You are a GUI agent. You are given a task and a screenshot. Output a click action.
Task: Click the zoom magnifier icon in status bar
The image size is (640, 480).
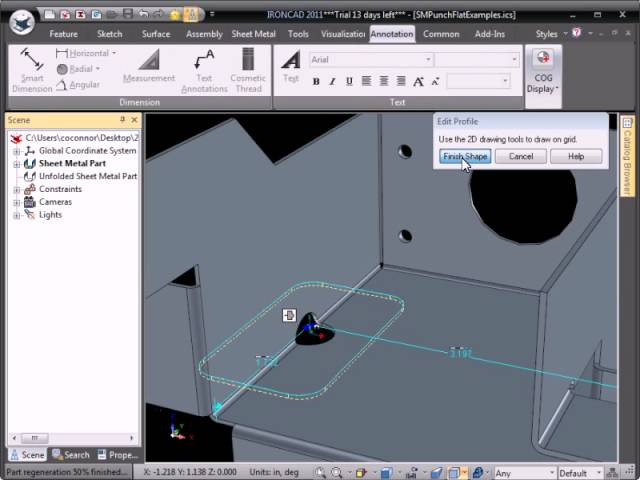(x=320, y=473)
